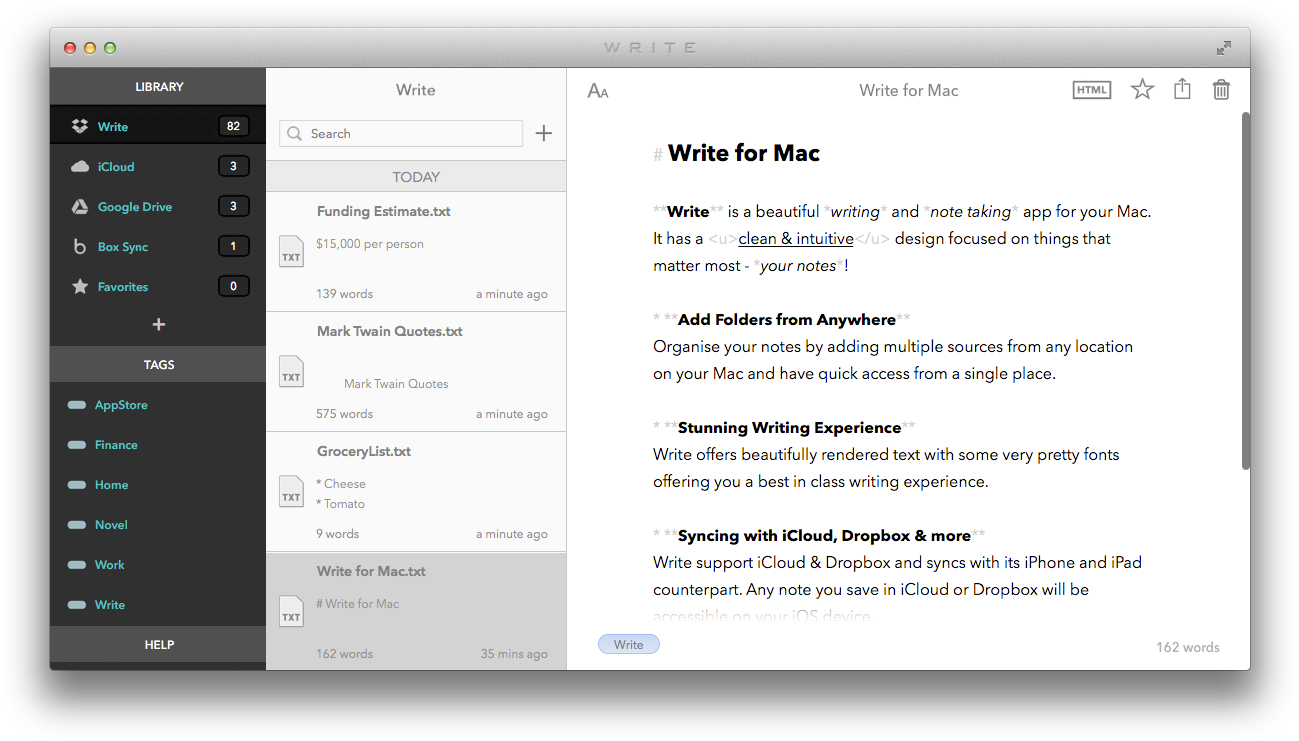Image resolution: width=1299 pixels, height=741 pixels.
Task: Click the Google Drive triangle icon
Action: point(80,207)
